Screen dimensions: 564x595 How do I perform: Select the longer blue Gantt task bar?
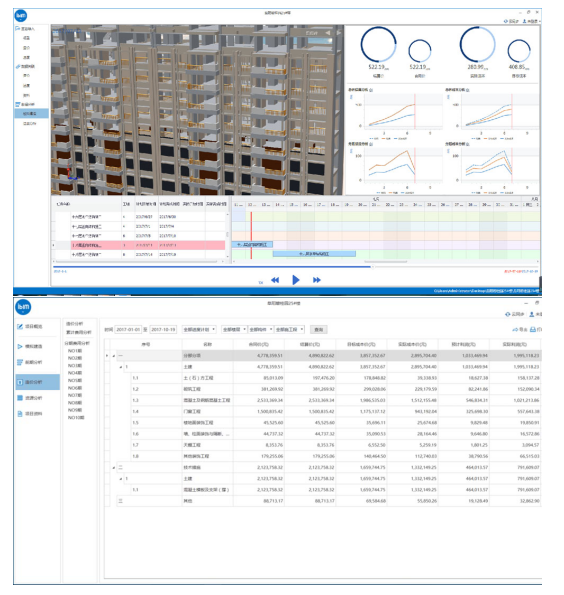(314, 253)
